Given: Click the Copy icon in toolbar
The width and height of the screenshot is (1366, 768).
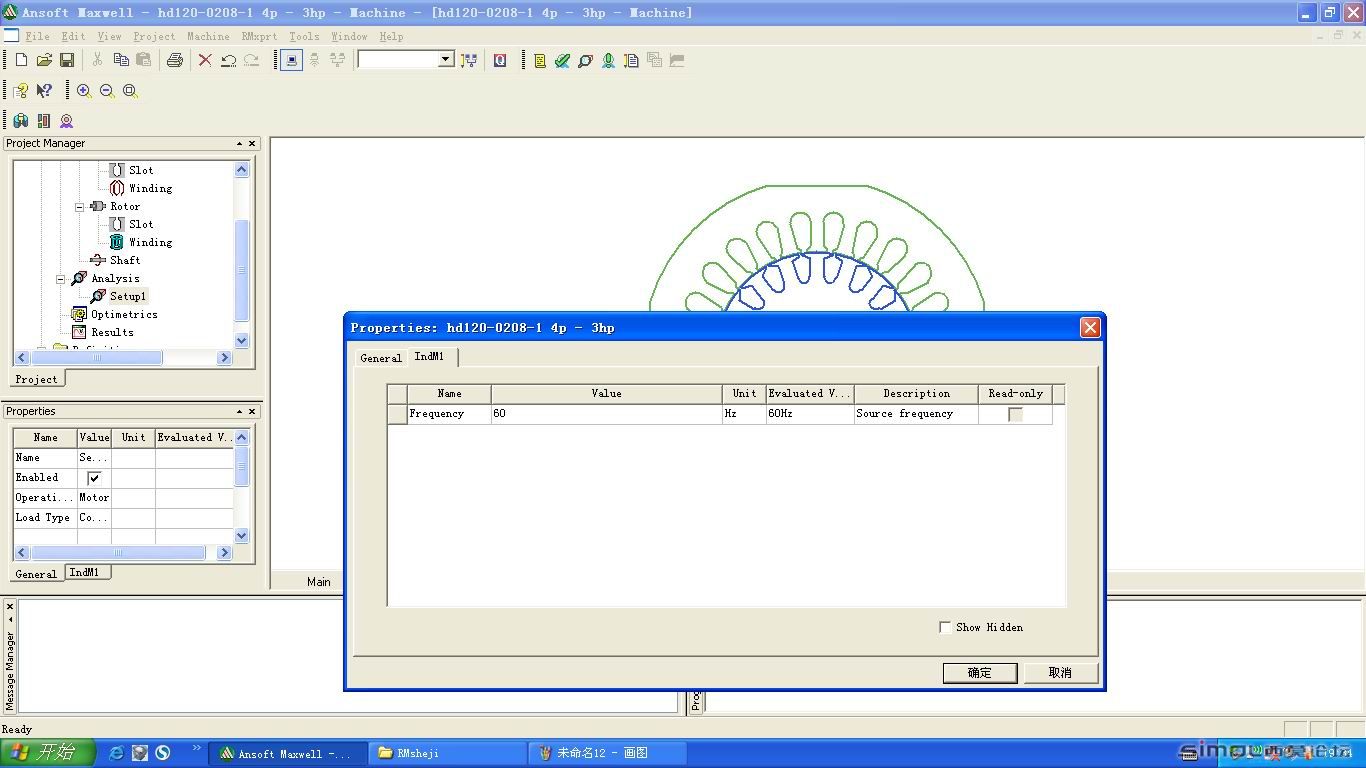Looking at the screenshot, I should (121, 60).
